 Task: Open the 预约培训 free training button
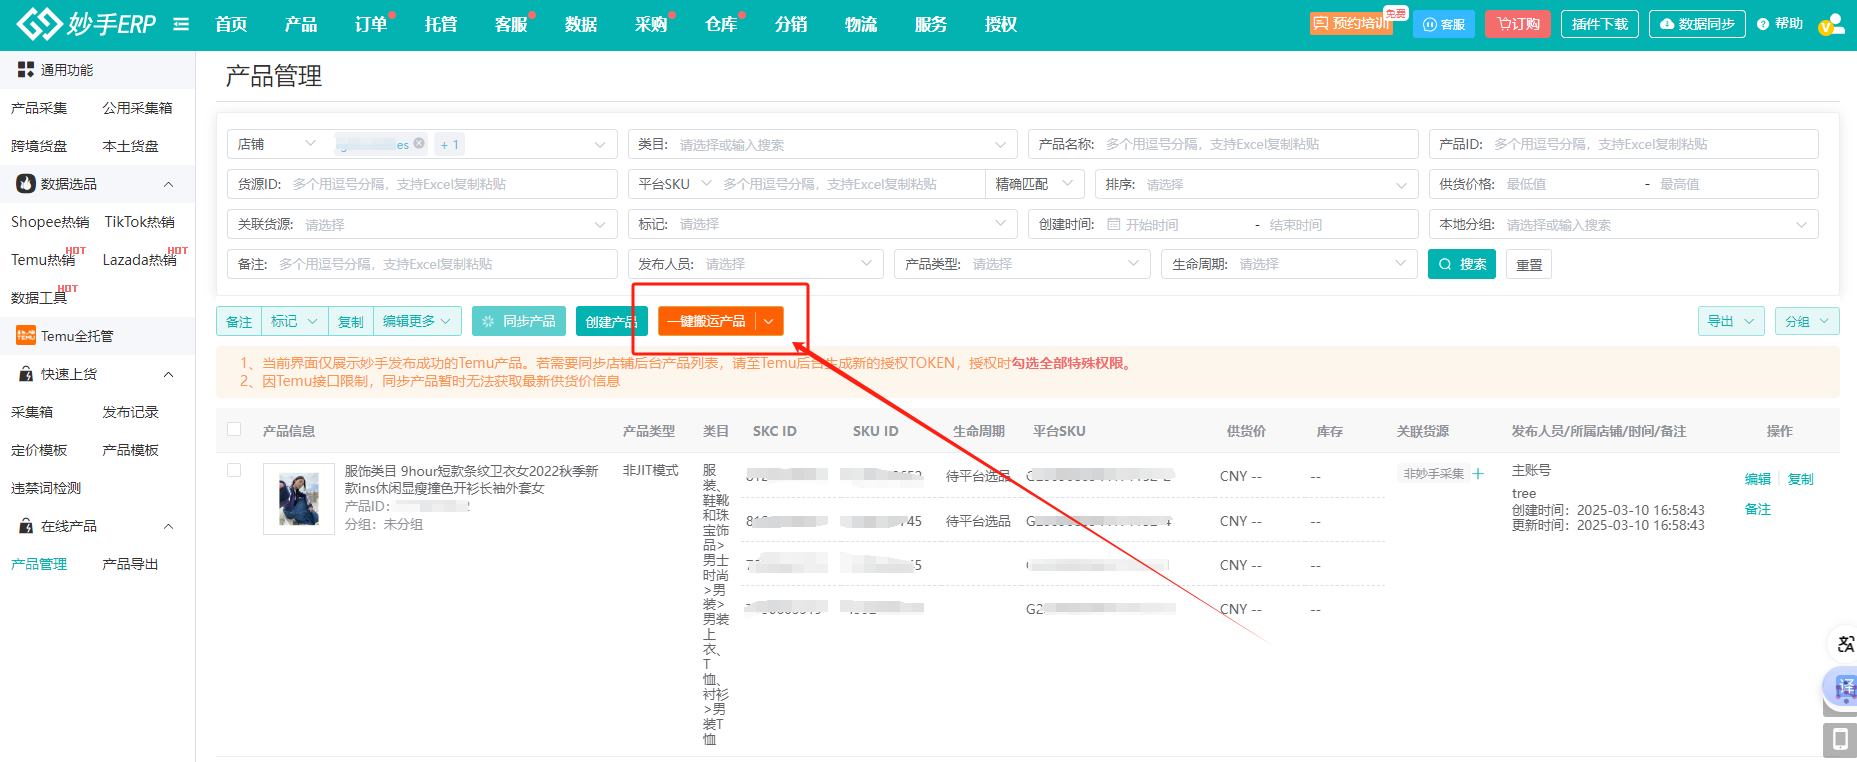pos(1351,24)
